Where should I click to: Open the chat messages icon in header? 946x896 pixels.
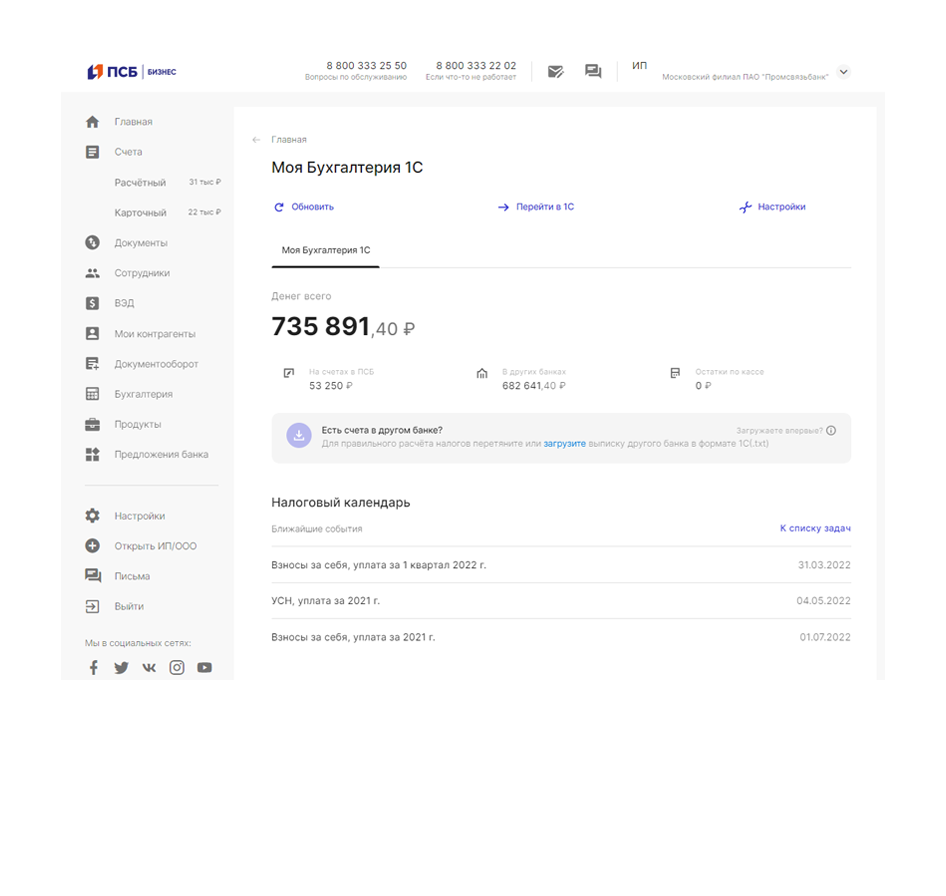click(x=593, y=72)
